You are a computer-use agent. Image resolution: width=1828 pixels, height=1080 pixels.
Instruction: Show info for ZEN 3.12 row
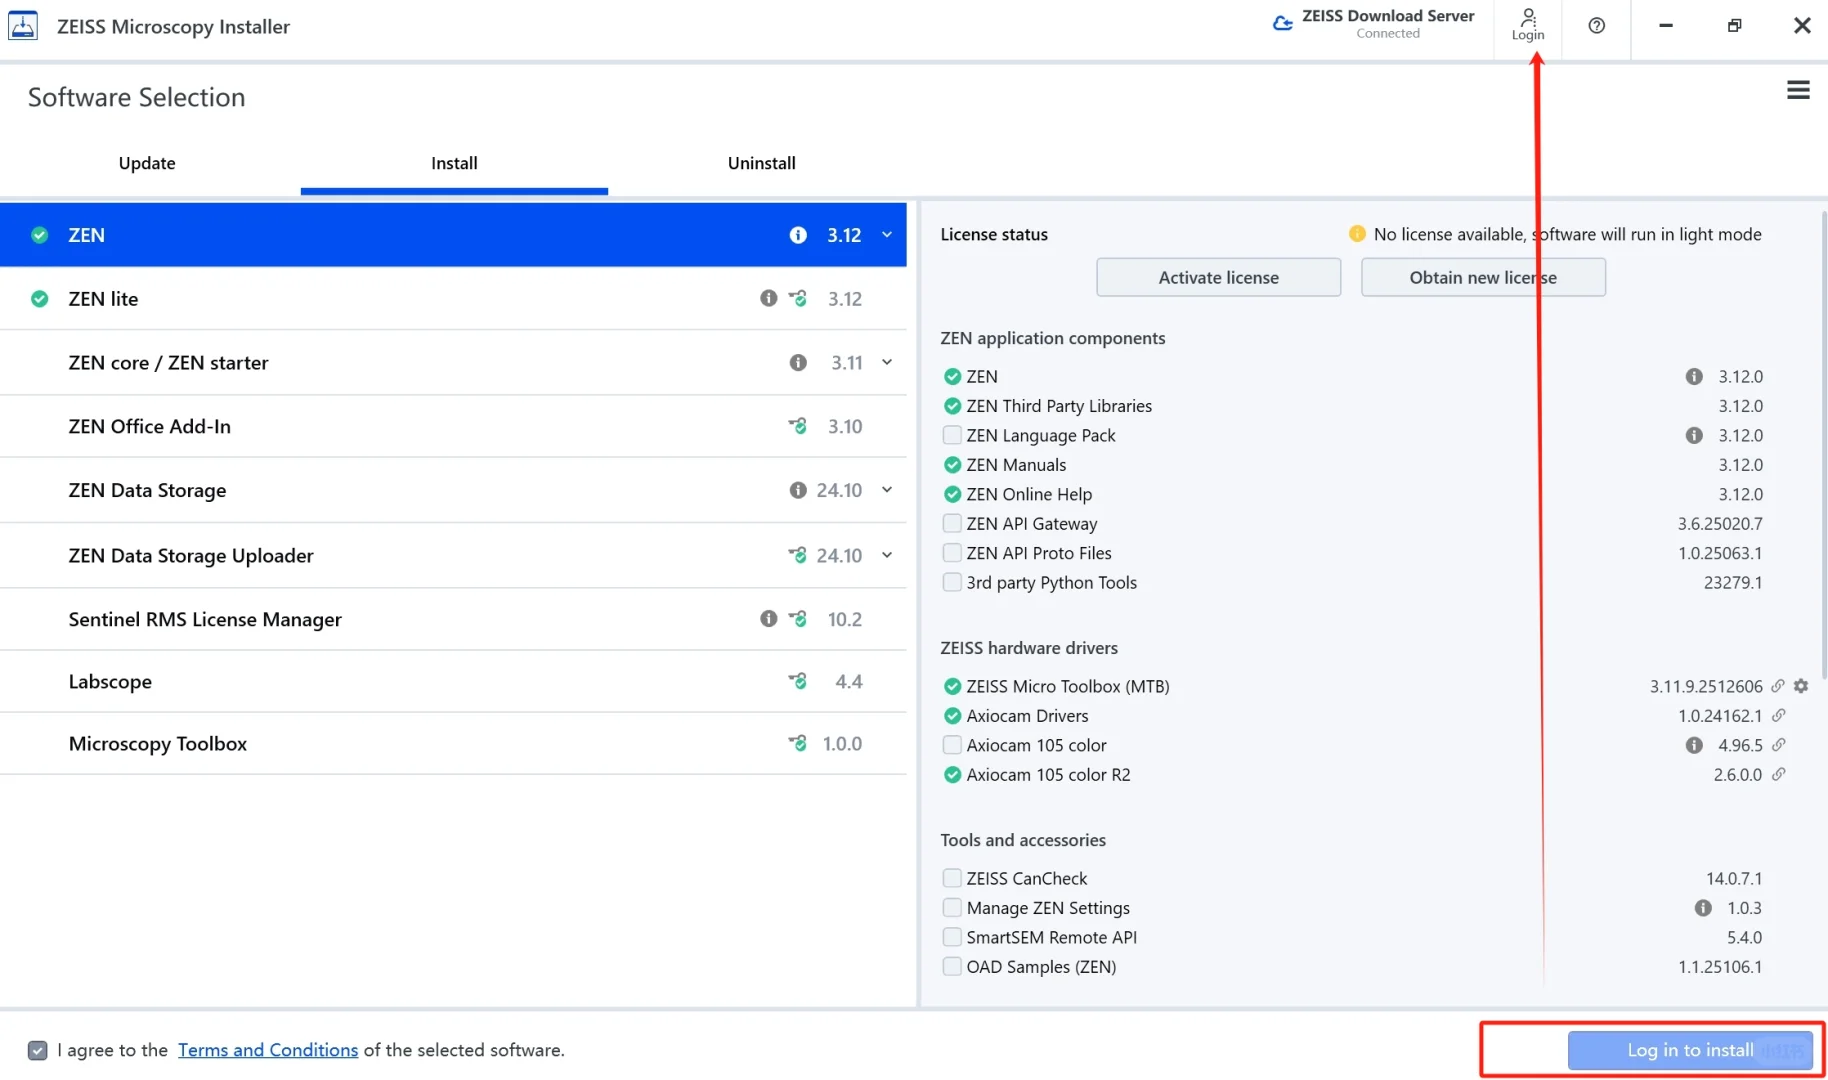[798, 235]
